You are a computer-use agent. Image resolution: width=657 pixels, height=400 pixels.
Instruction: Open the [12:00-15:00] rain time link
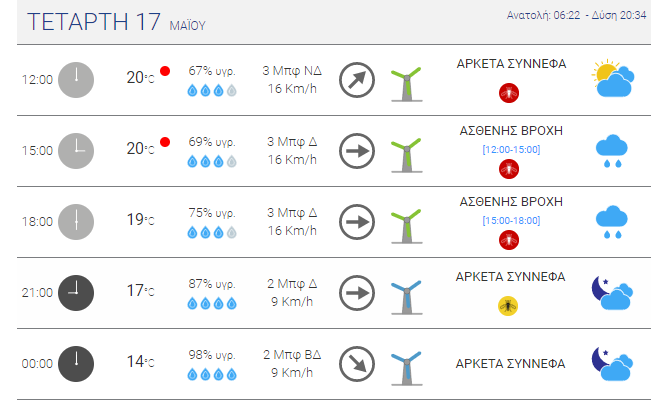tap(511, 150)
